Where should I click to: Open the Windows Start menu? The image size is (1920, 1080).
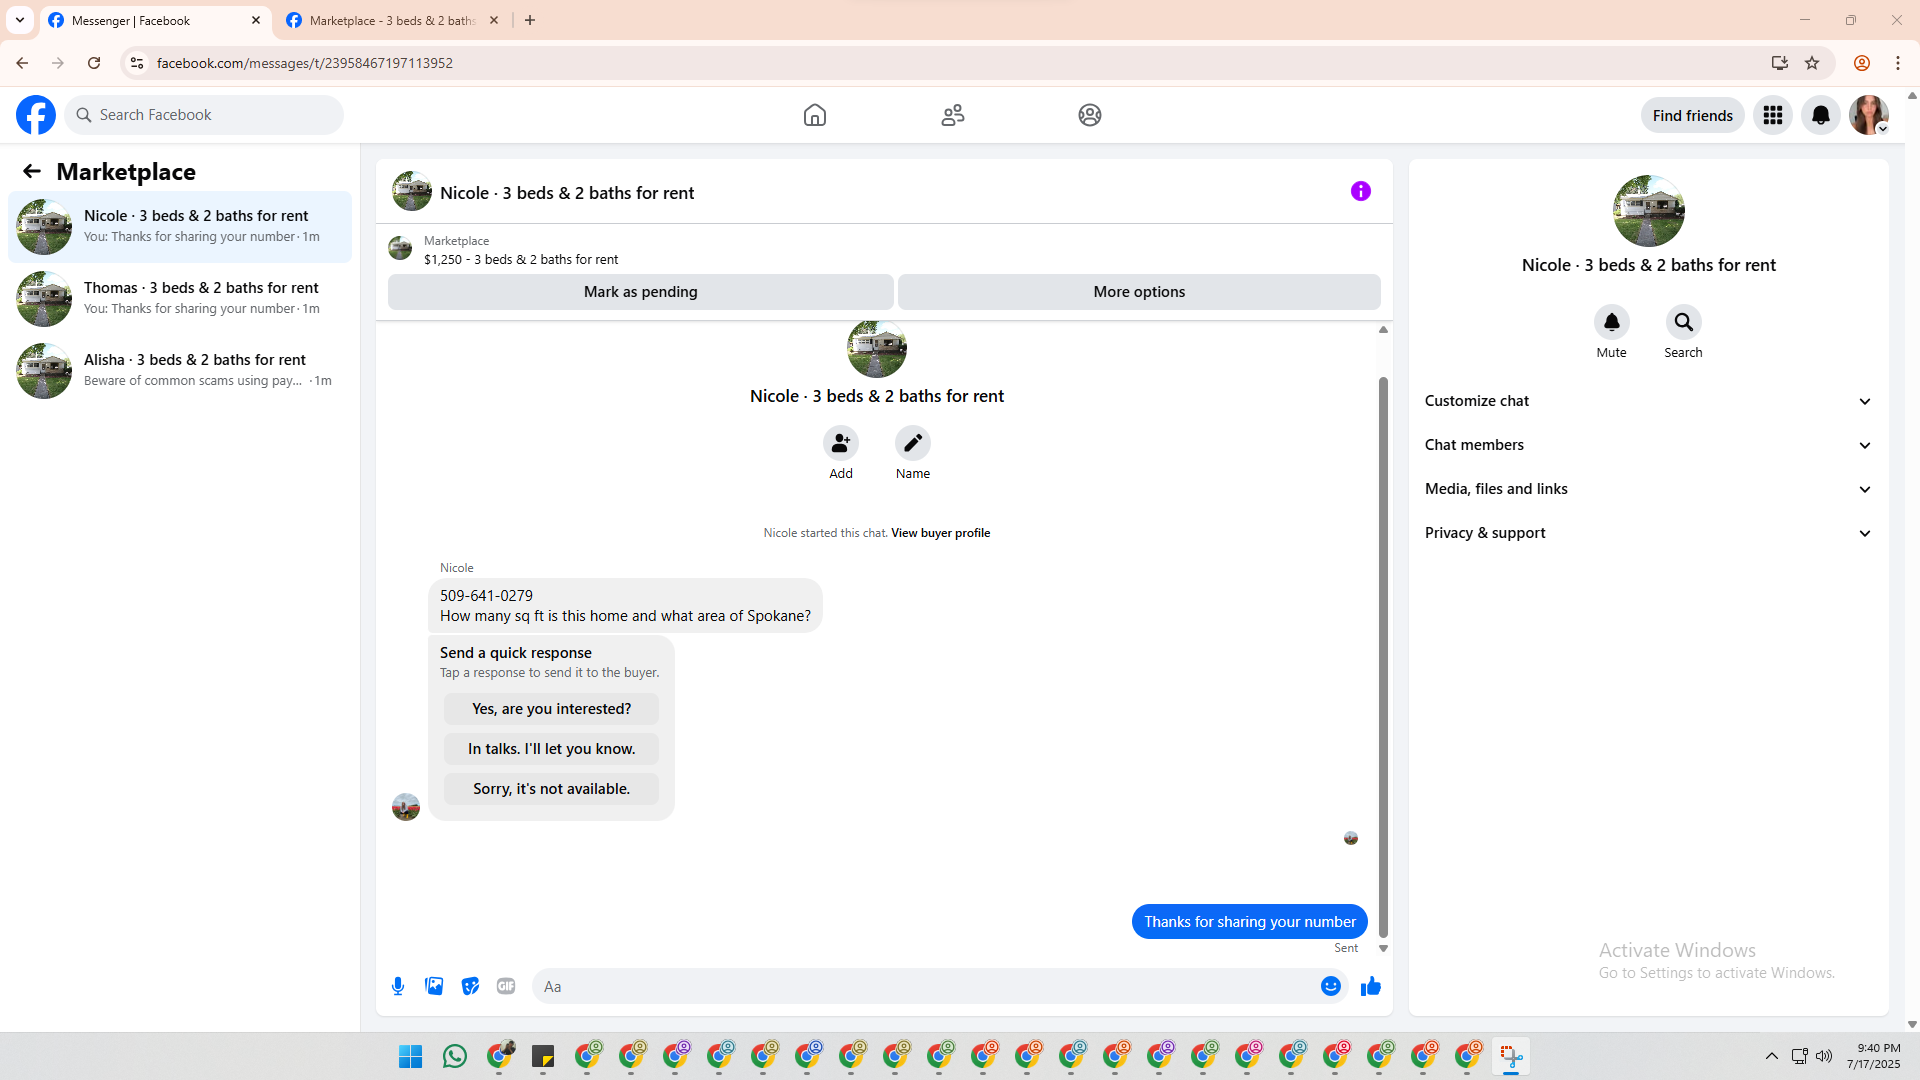point(411,1056)
